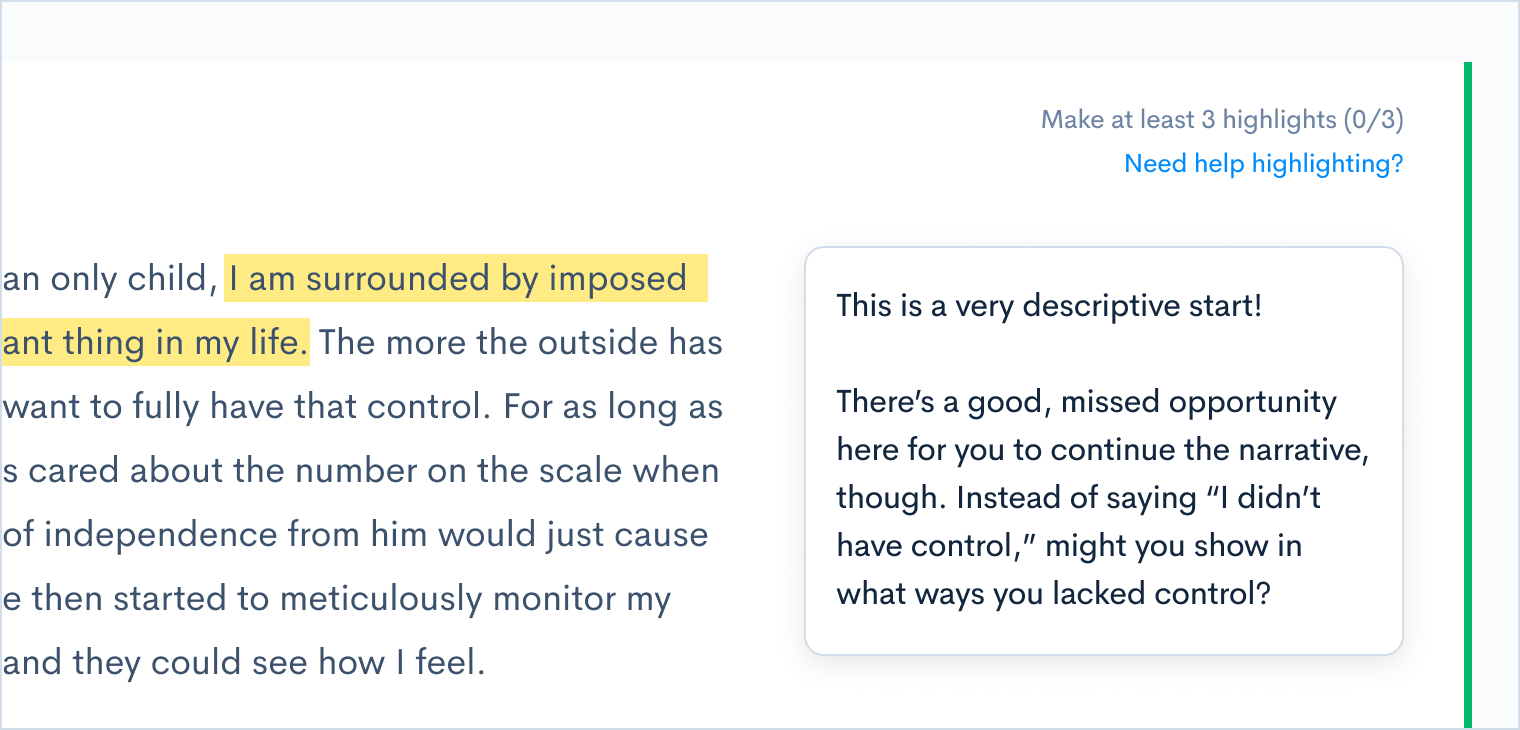This screenshot has height=730, width=1520.
Task: Click the sentence start "The more the outside has"
Action: pyautogui.click(x=520, y=343)
